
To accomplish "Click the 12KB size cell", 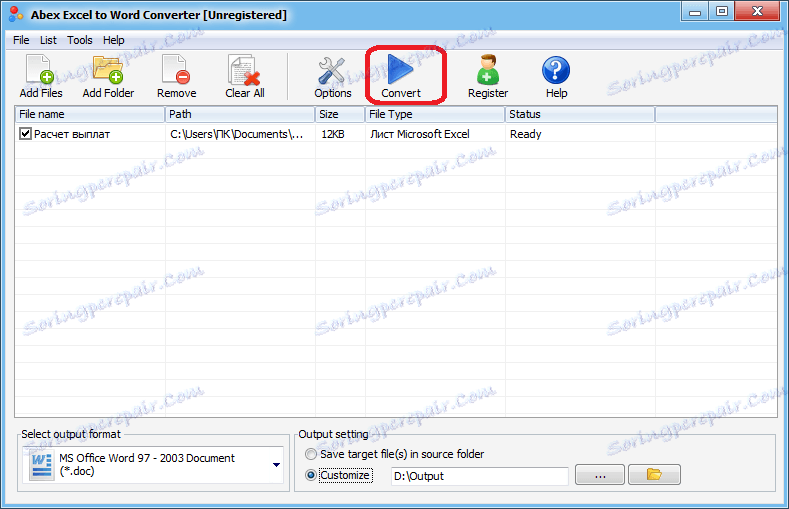I will (333, 134).
